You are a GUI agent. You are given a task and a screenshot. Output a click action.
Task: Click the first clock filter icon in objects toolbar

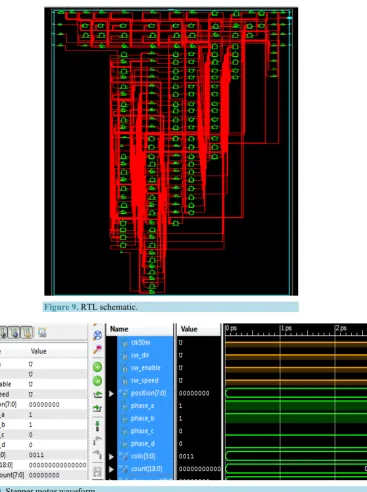pyautogui.click(x=3, y=332)
